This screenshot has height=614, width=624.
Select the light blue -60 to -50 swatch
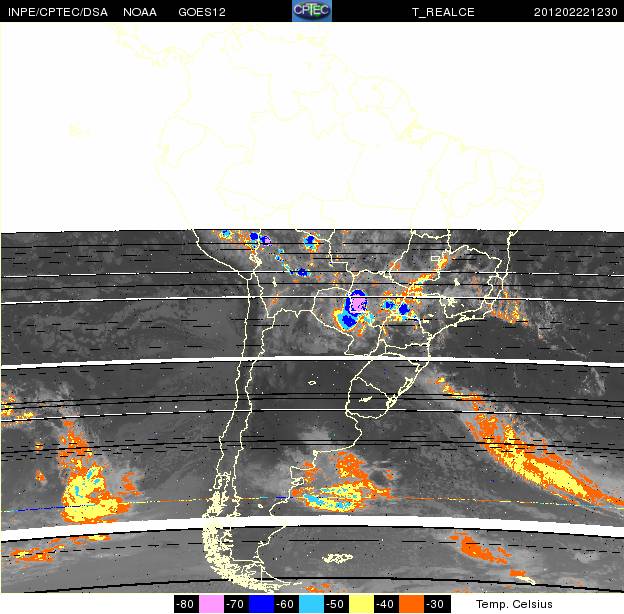311,604
